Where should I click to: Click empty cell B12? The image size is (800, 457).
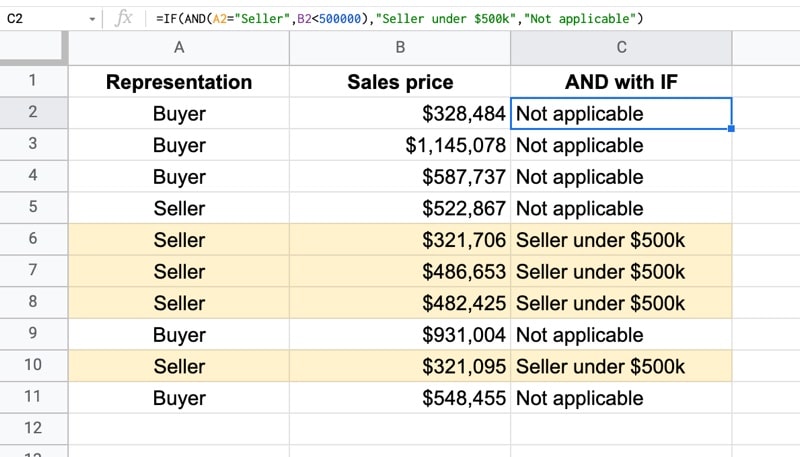[x=400, y=428]
